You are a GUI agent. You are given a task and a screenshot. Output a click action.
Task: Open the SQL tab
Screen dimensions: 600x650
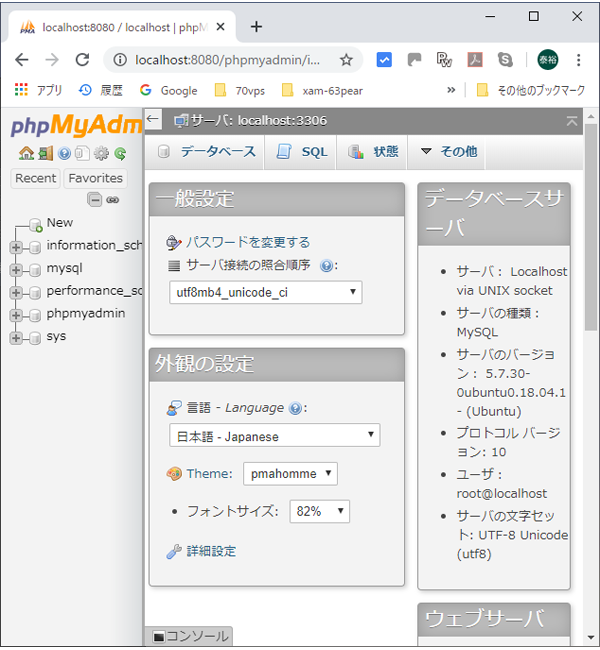click(301, 152)
